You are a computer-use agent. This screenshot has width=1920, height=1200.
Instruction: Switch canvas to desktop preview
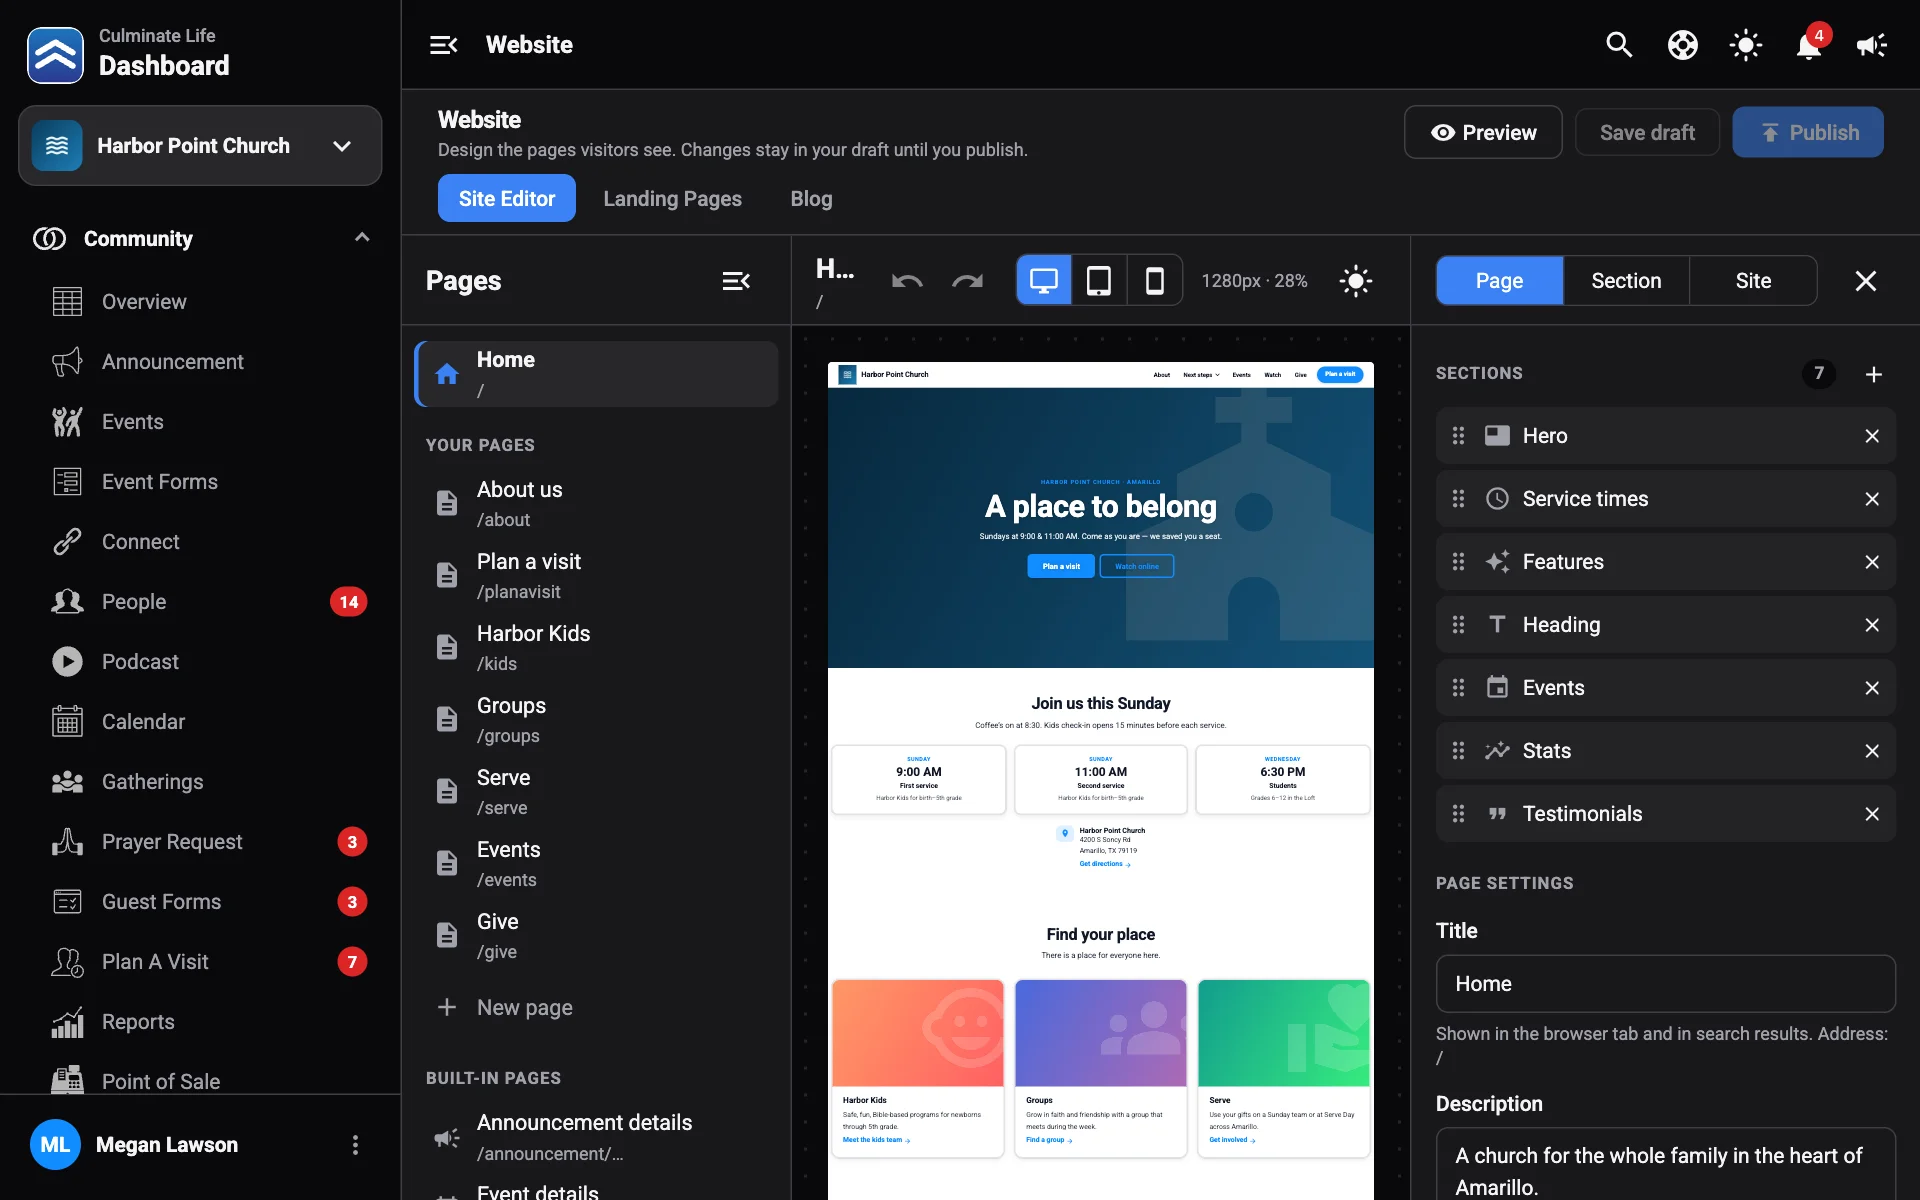click(x=1044, y=281)
